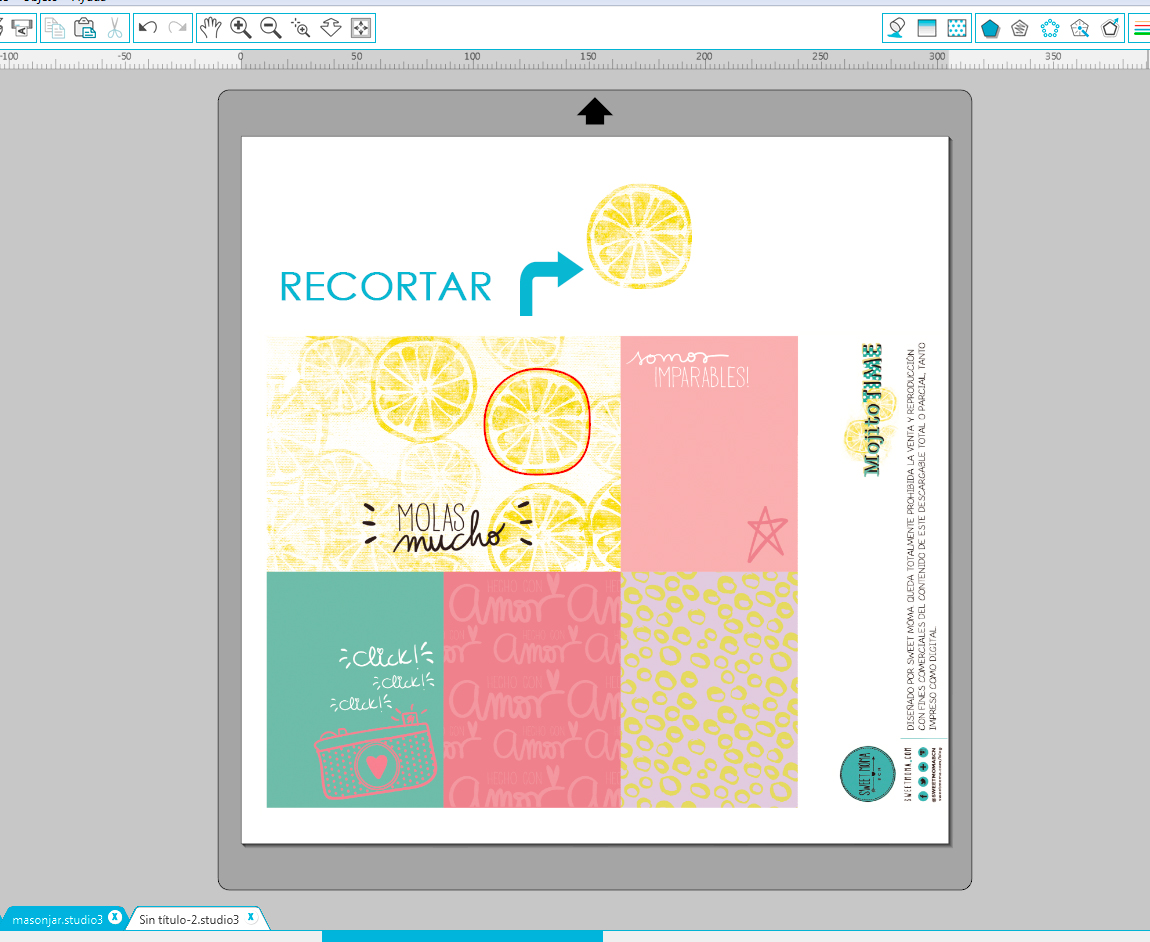Open the Sketch pentagon panel
1150x942 pixels.
(x=1019, y=29)
